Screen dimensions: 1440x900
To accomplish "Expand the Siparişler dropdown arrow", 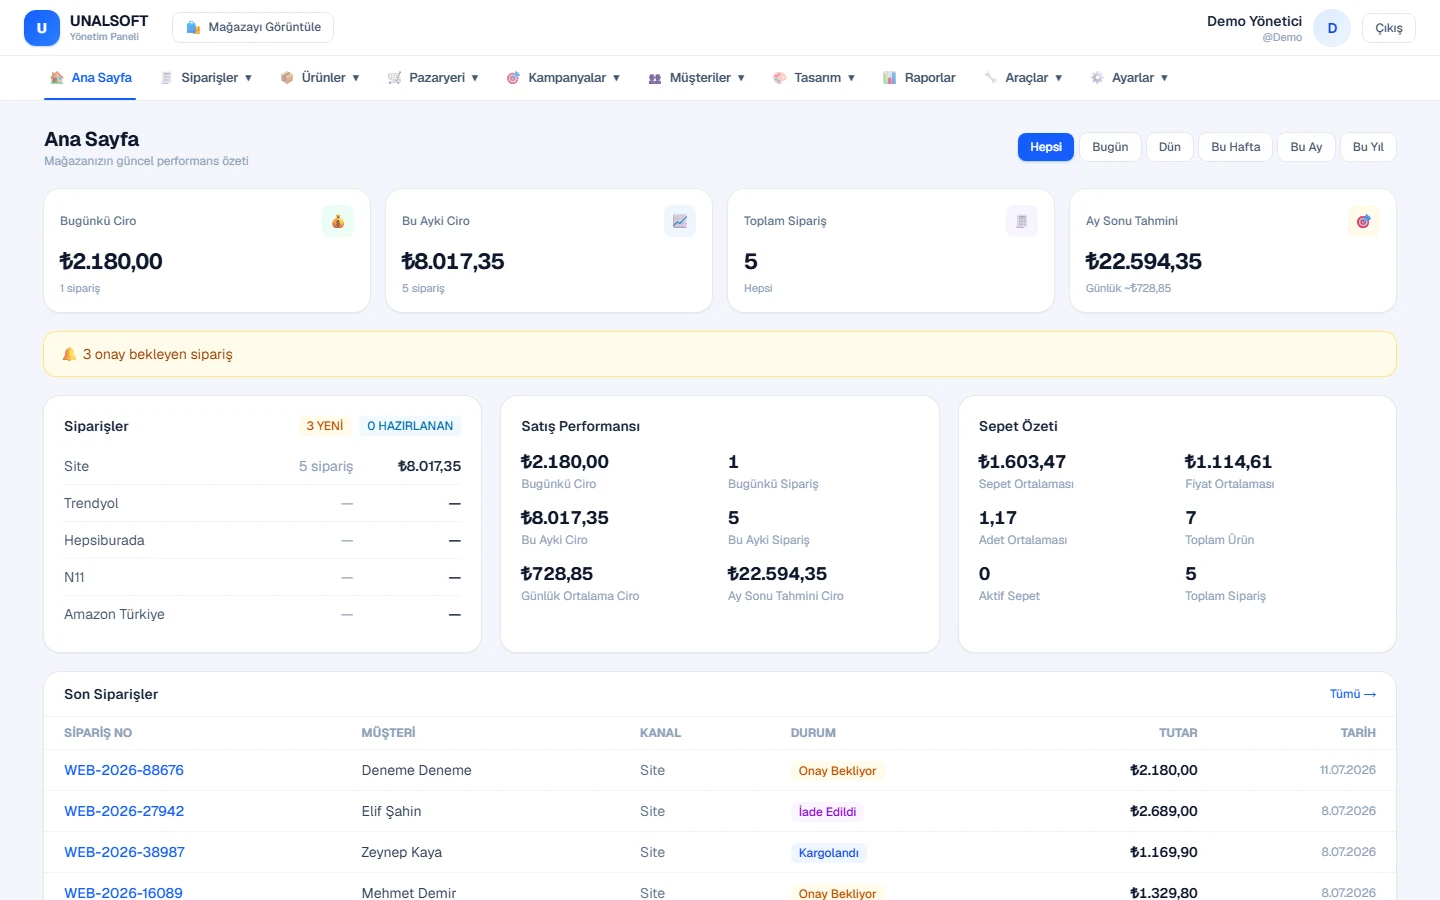I will pos(248,78).
